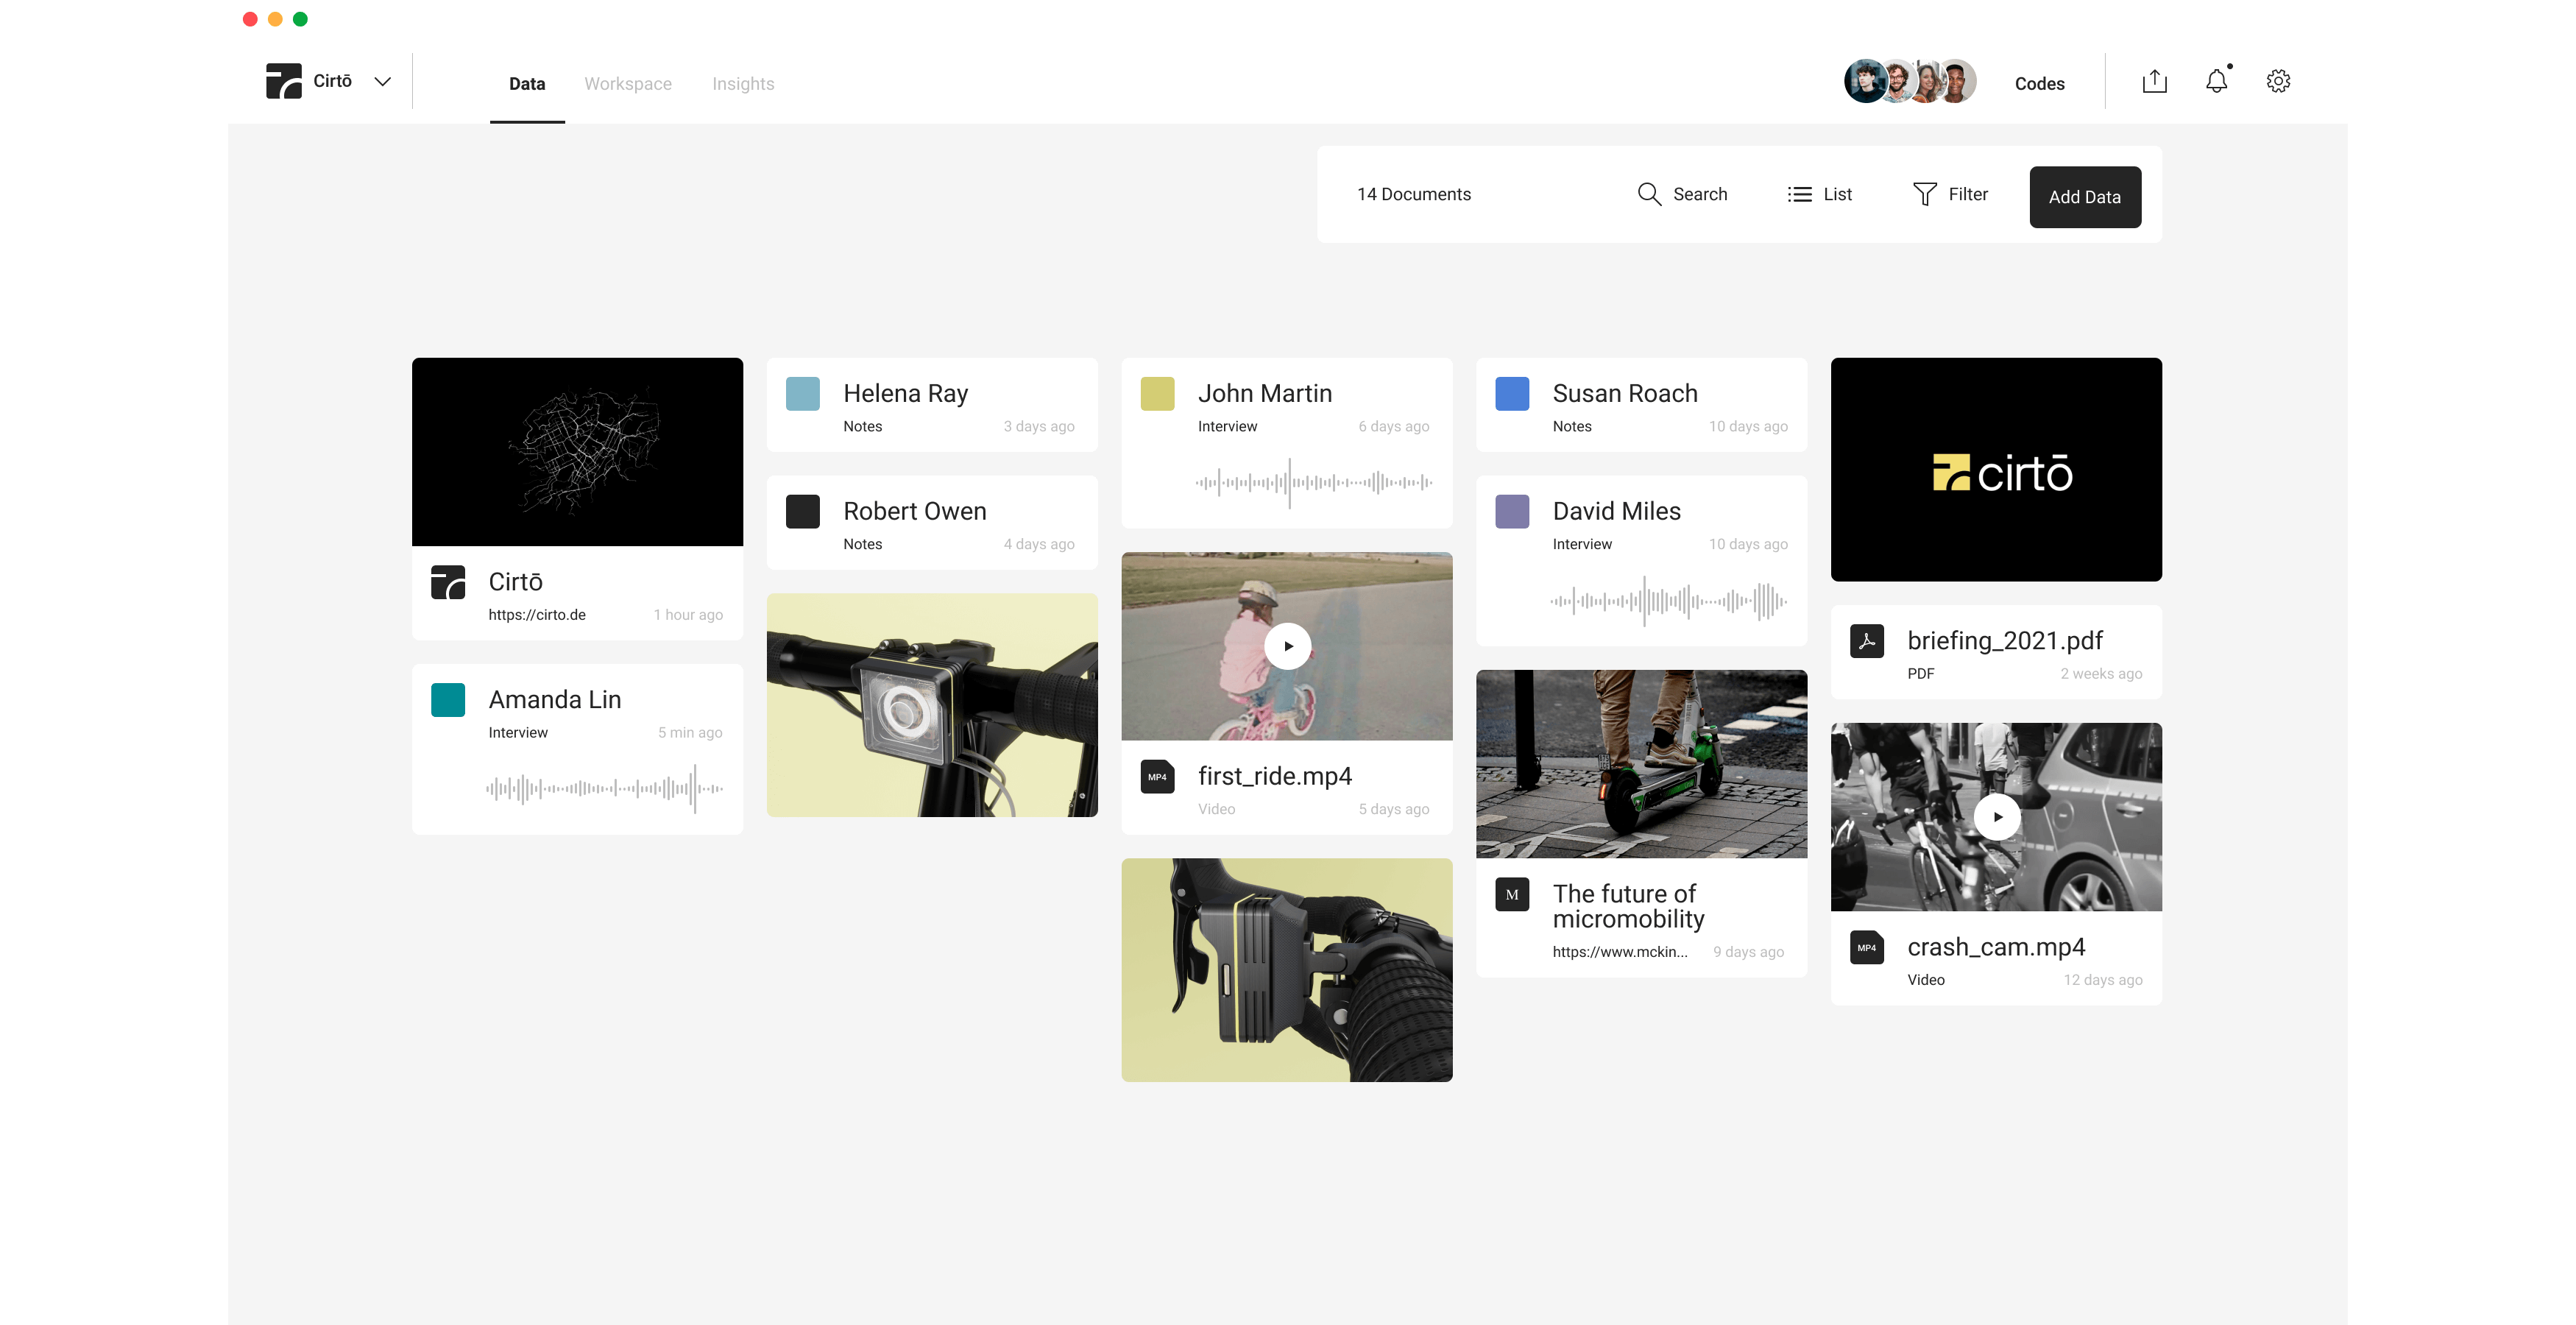Click the '9 days ago' timestamp
2576x1325 pixels.
click(1748, 952)
